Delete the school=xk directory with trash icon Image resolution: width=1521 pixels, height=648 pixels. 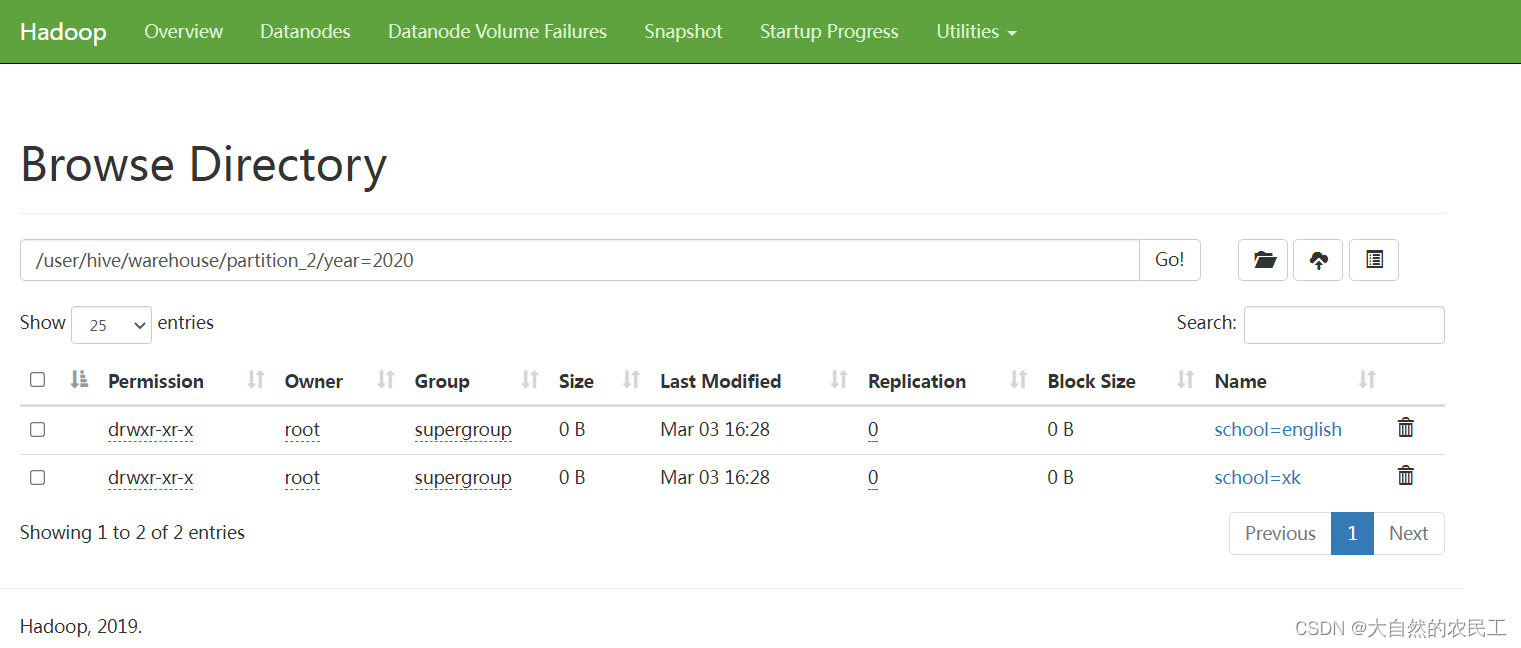(1406, 476)
